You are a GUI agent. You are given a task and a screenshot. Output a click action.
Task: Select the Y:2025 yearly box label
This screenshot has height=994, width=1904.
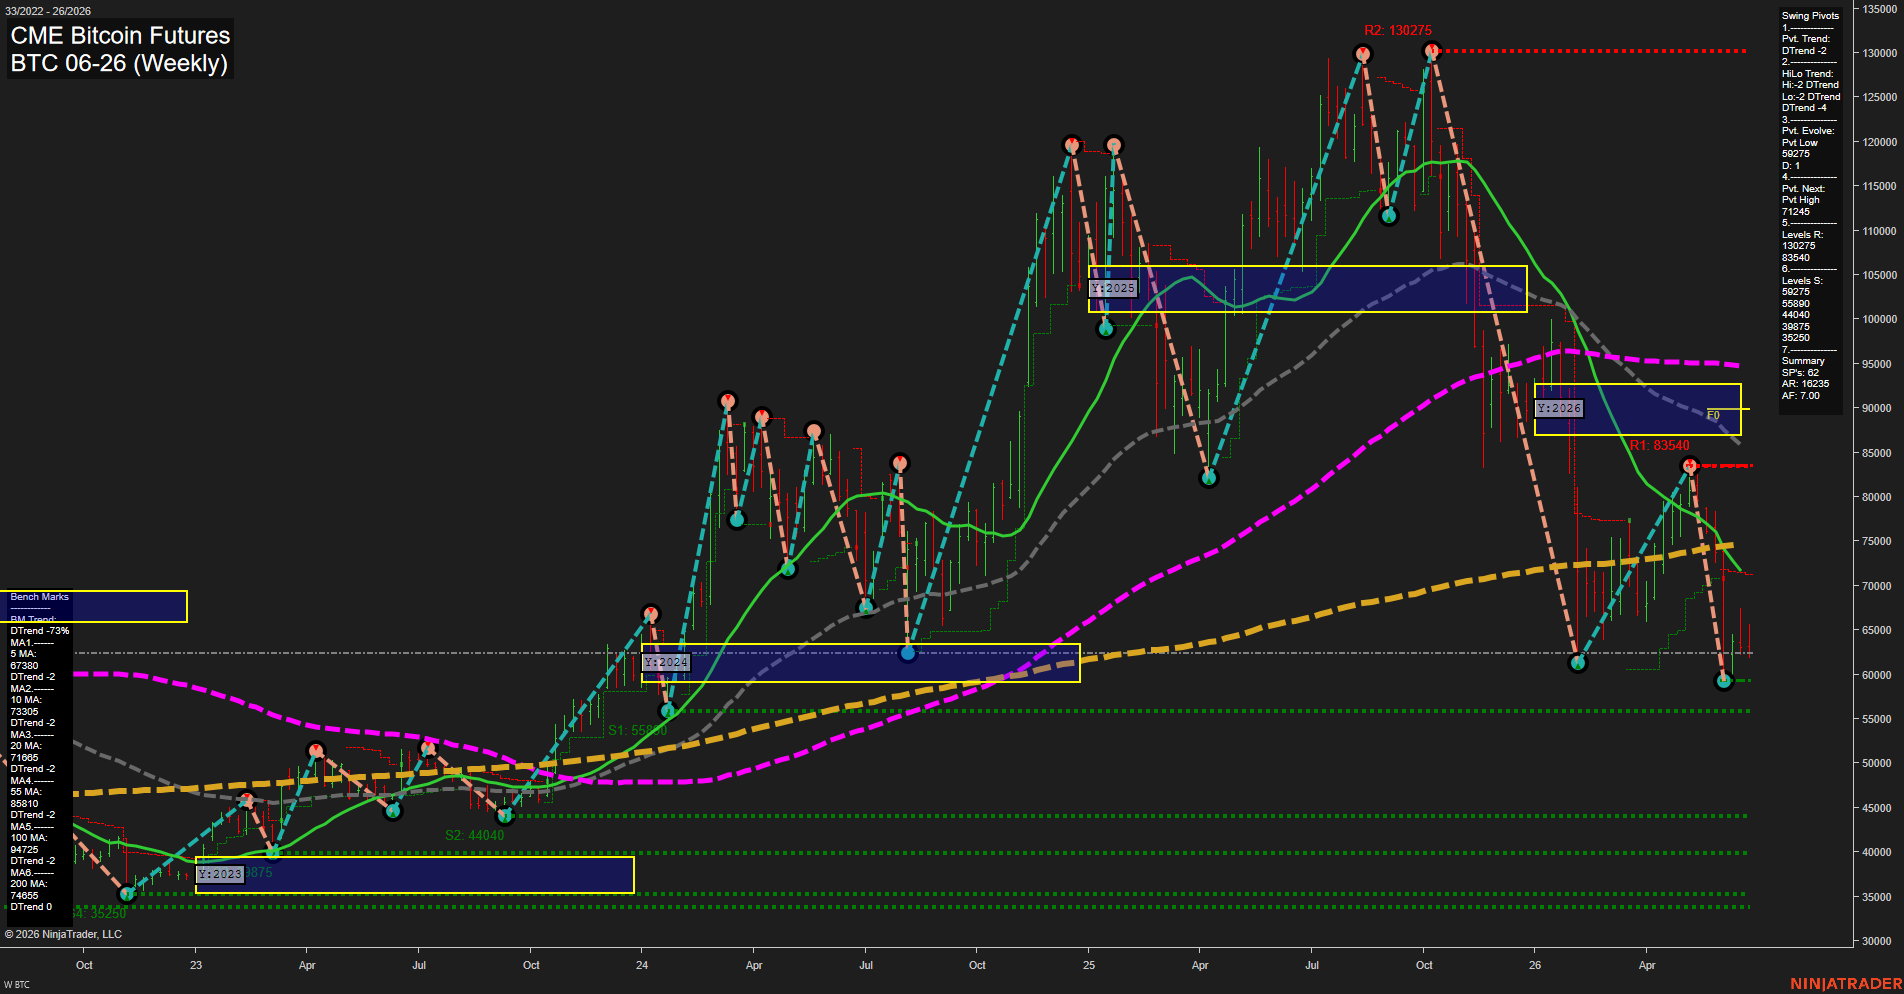tap(1113, 288)
